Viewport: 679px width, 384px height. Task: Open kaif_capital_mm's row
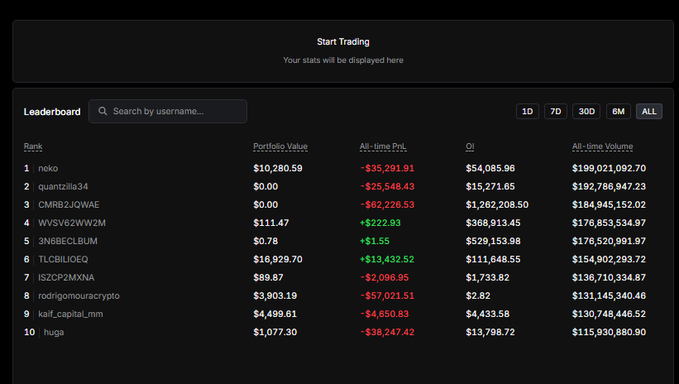pyautogui.click(x=71, y=314)
